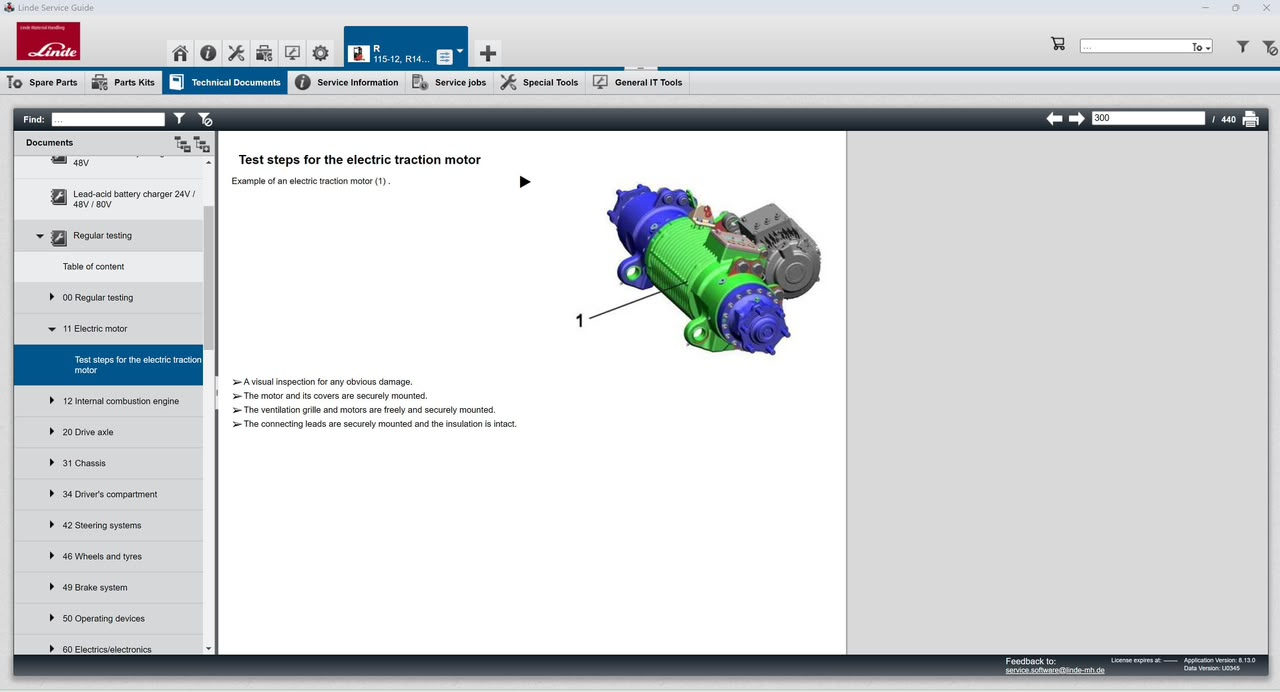This screenshot has height=692, width=1280.
Task: Open the General IT Tools tab
Action: pos(637,83)
